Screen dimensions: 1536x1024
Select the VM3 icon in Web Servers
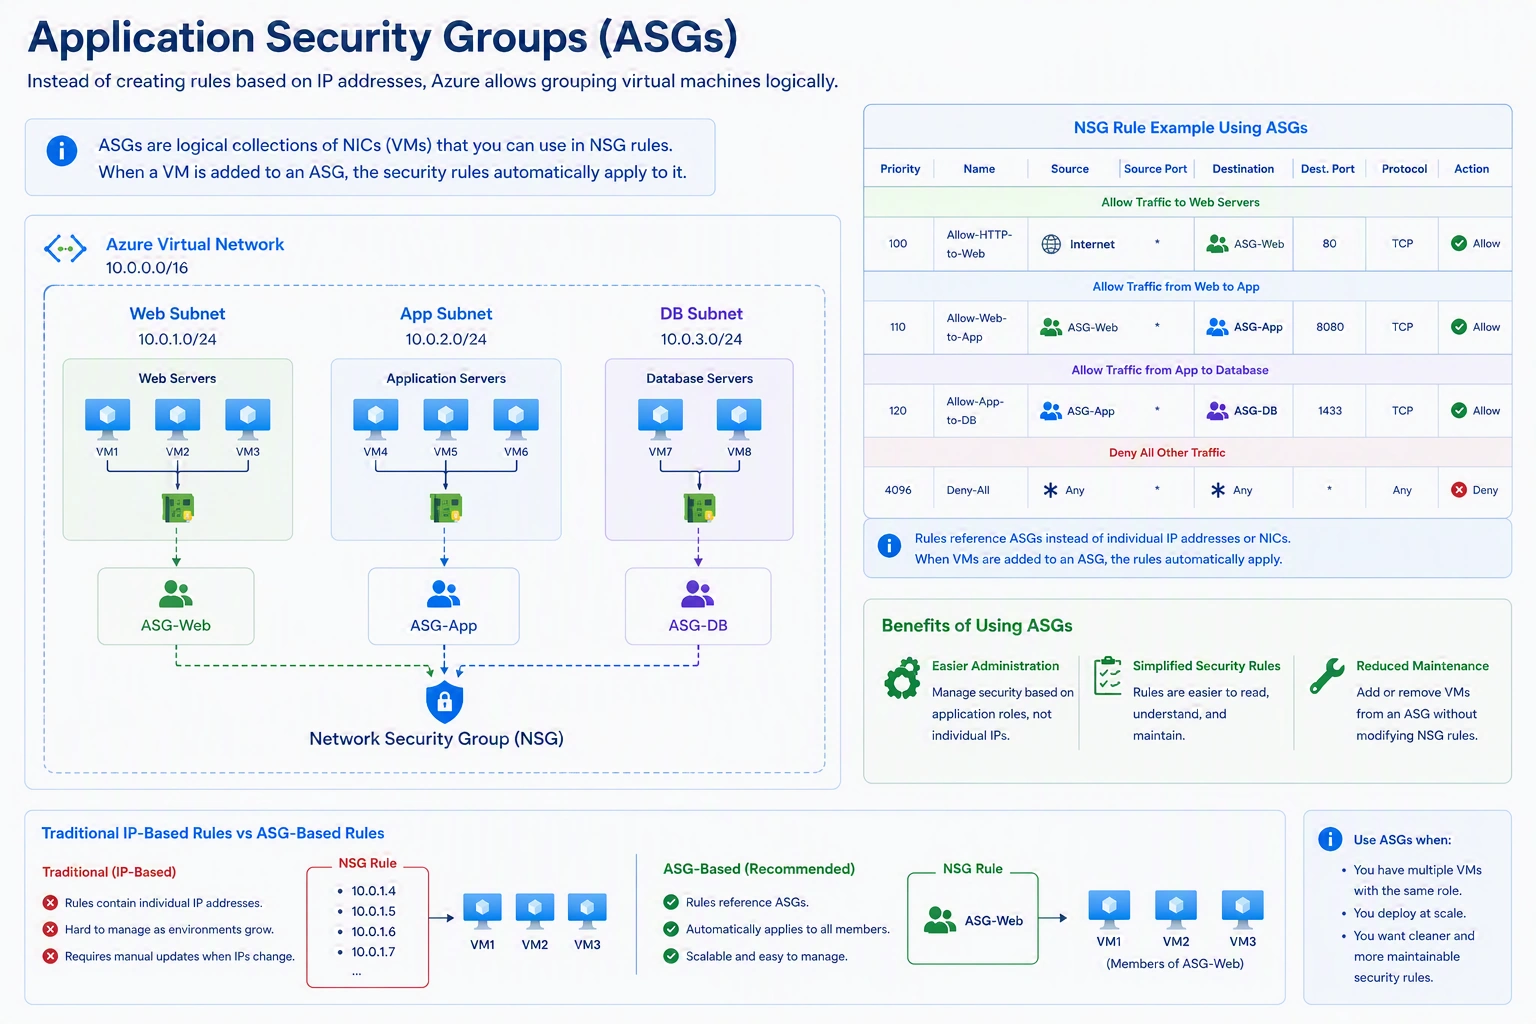pyautogui.click(x=248, y=419)
